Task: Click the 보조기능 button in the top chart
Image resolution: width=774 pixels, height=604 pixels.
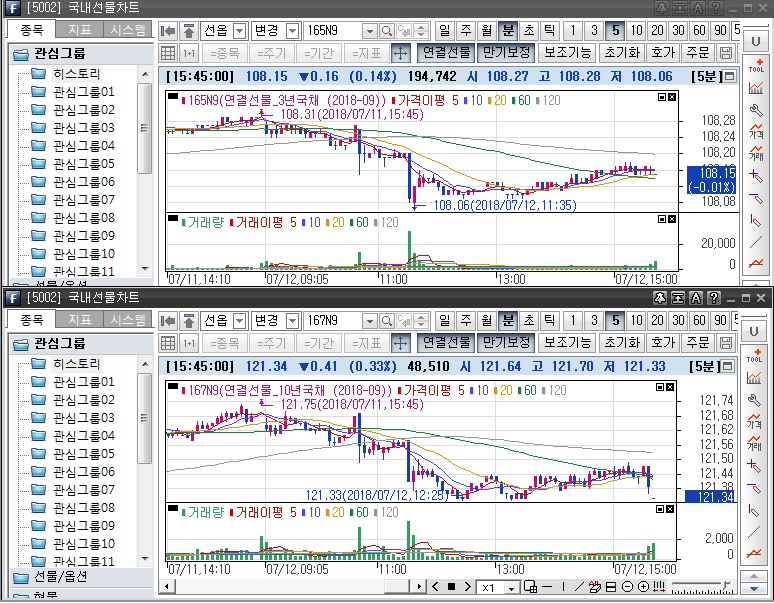Action: 567,52
